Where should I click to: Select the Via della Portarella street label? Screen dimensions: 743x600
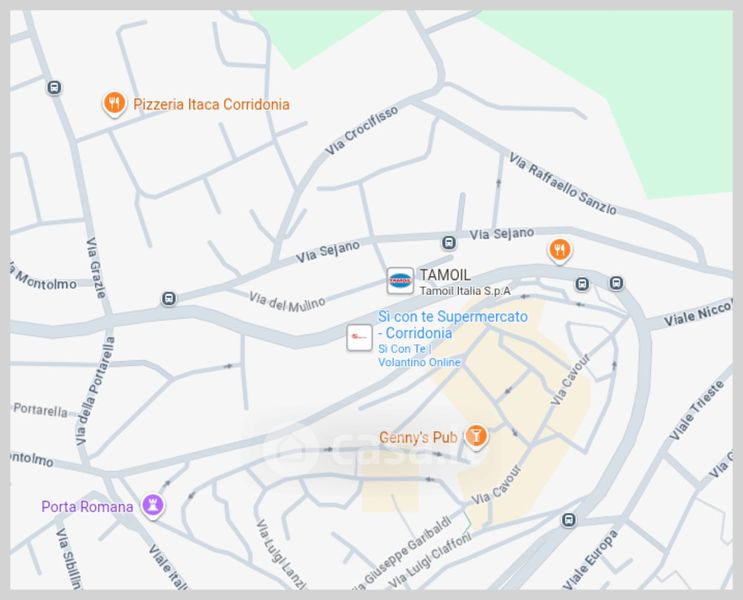coord(96,391)
